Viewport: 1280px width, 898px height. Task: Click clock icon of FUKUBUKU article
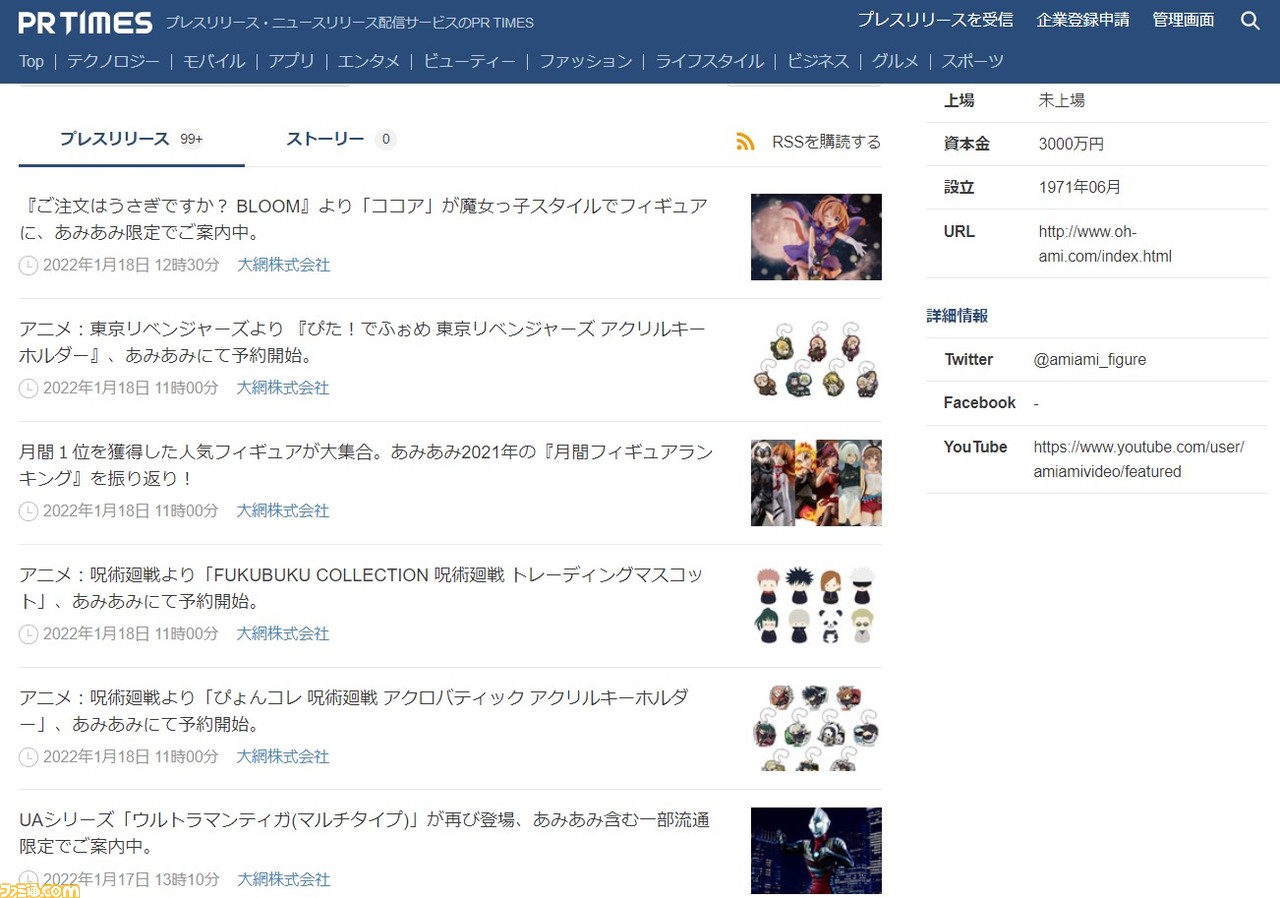coord(28,634)
